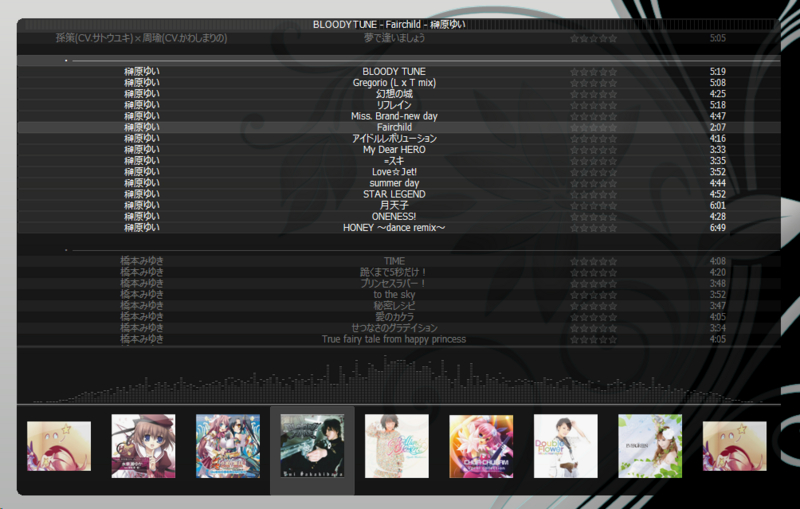Choose the プリンセスラバー! track
800x509 pixels.
click(x=393, y=284)
